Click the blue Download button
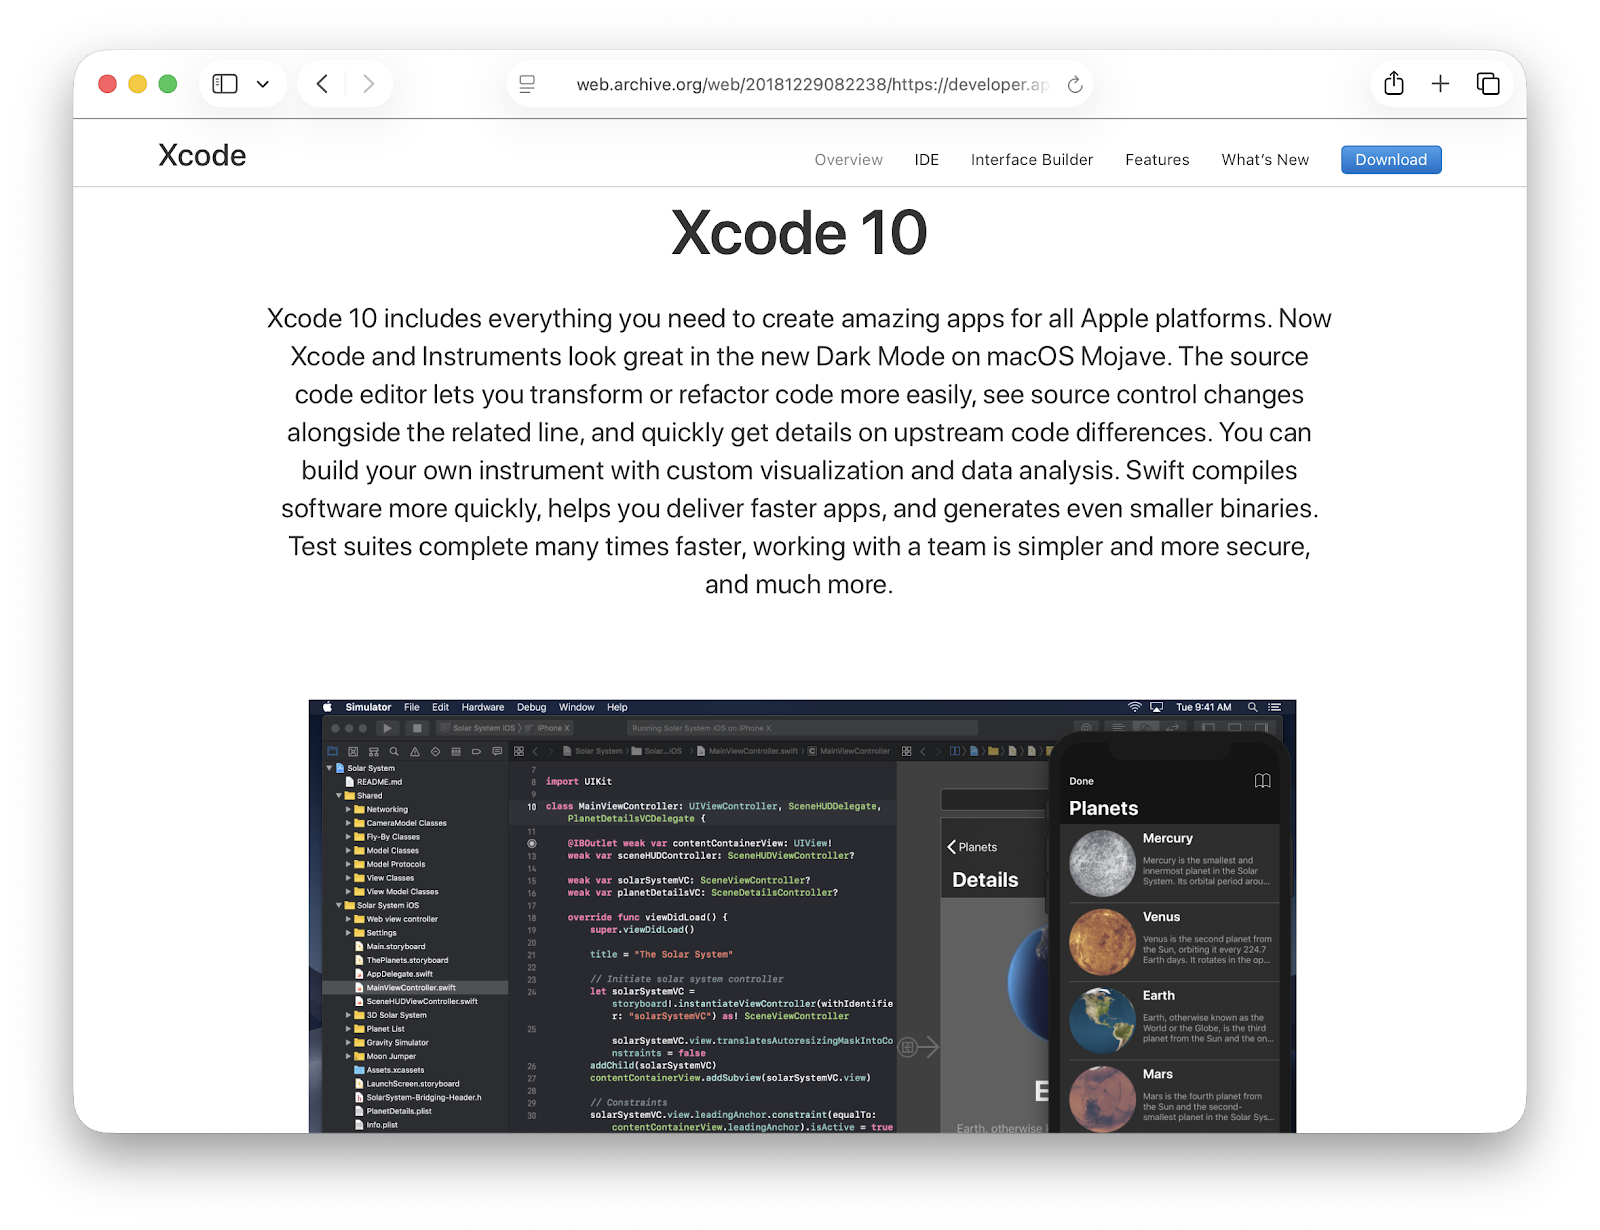This screenshot has height=1230, width=1600. coord(1391,160)
